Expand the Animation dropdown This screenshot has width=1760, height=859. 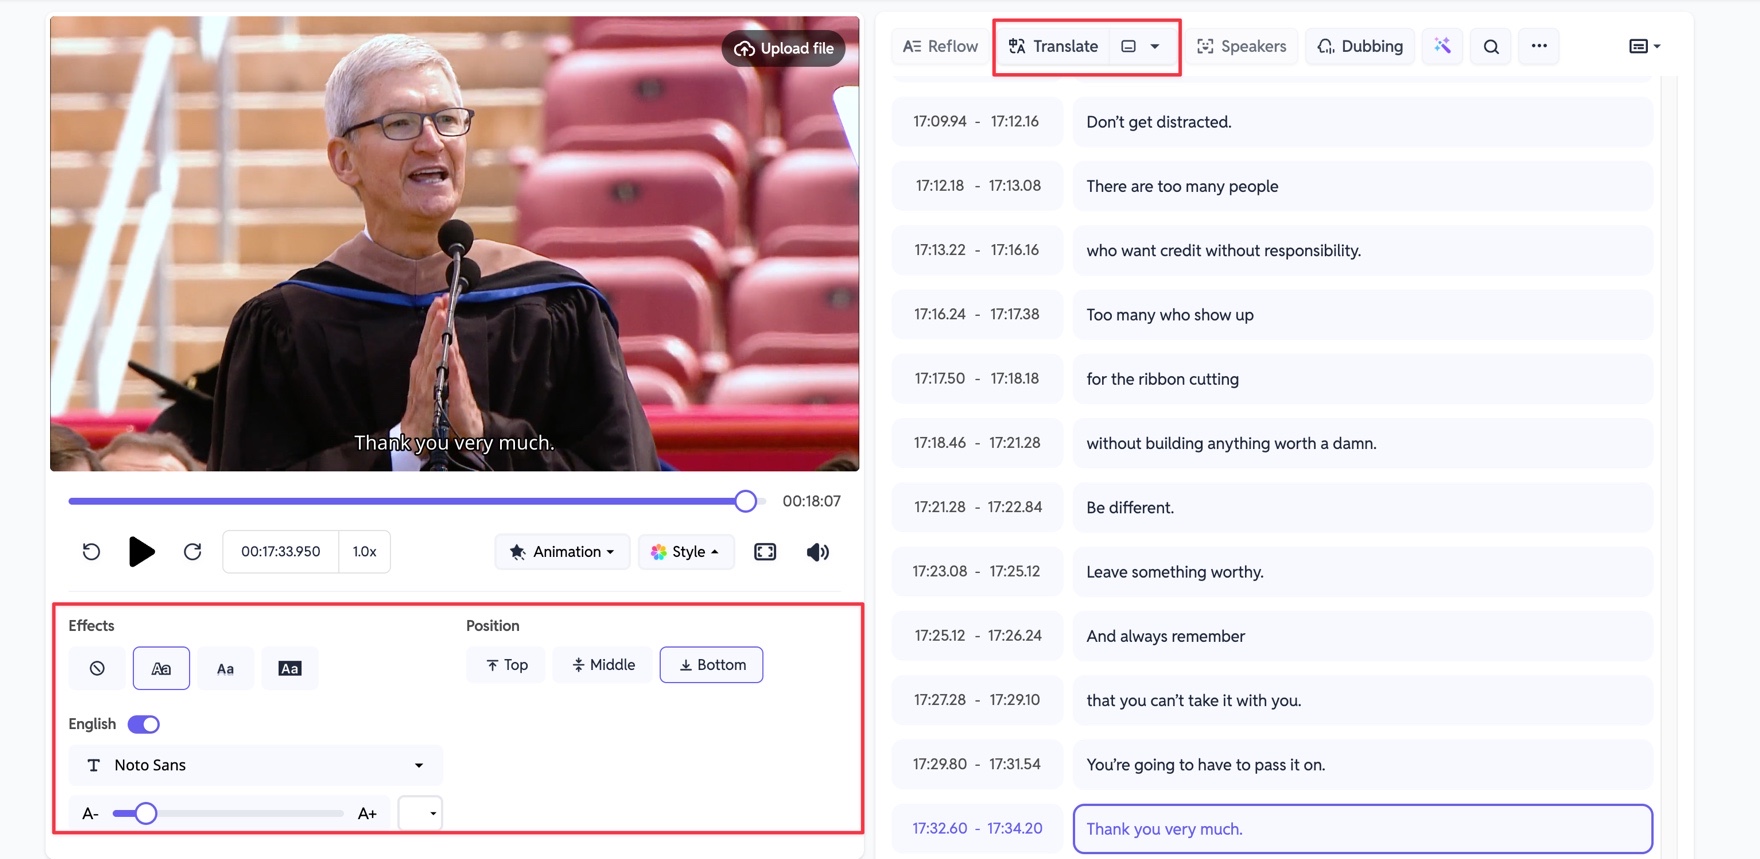pos(562,552)
